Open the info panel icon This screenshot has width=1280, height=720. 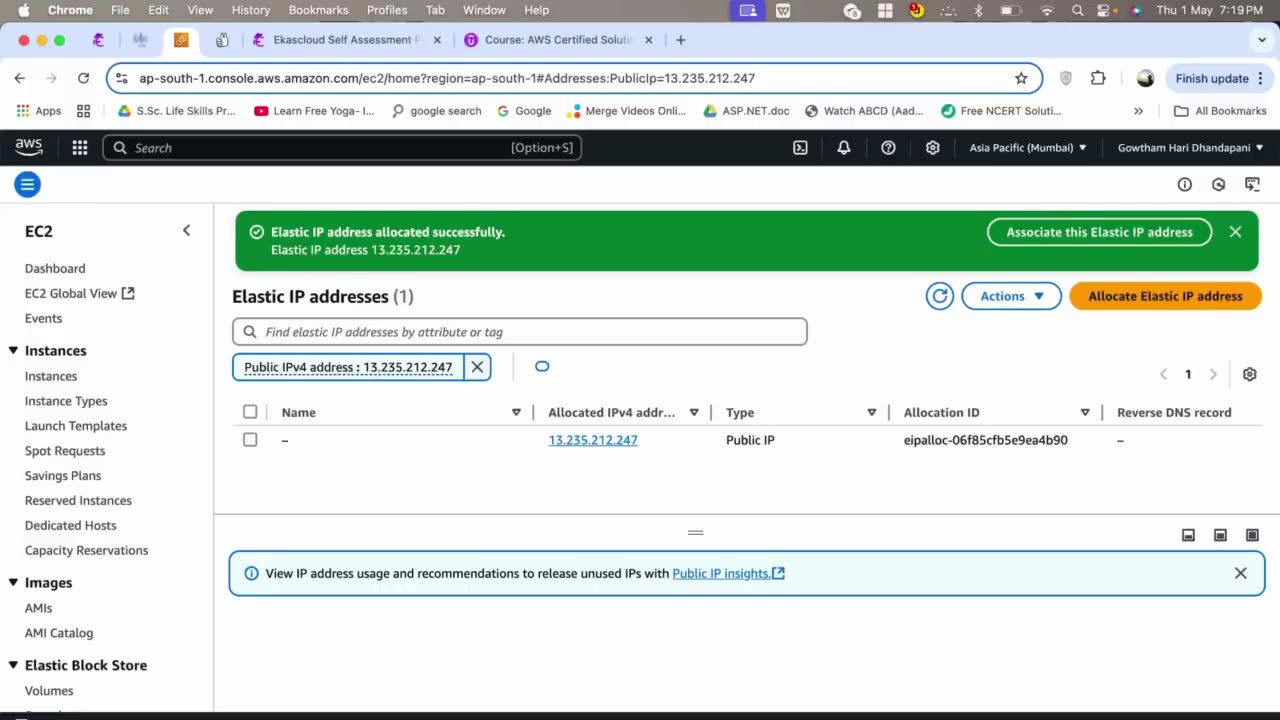click(1185, 184)
